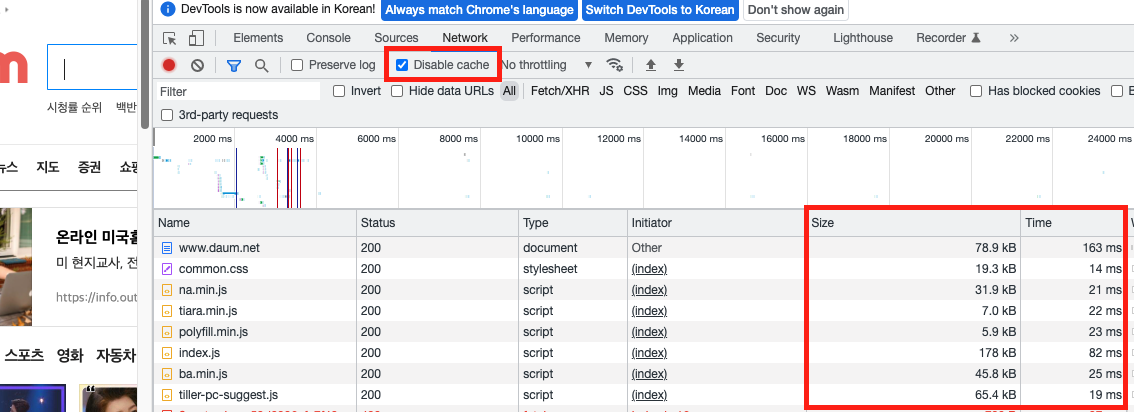
Task: Switch to the Performance tab
Action: [x=546, y=38]
